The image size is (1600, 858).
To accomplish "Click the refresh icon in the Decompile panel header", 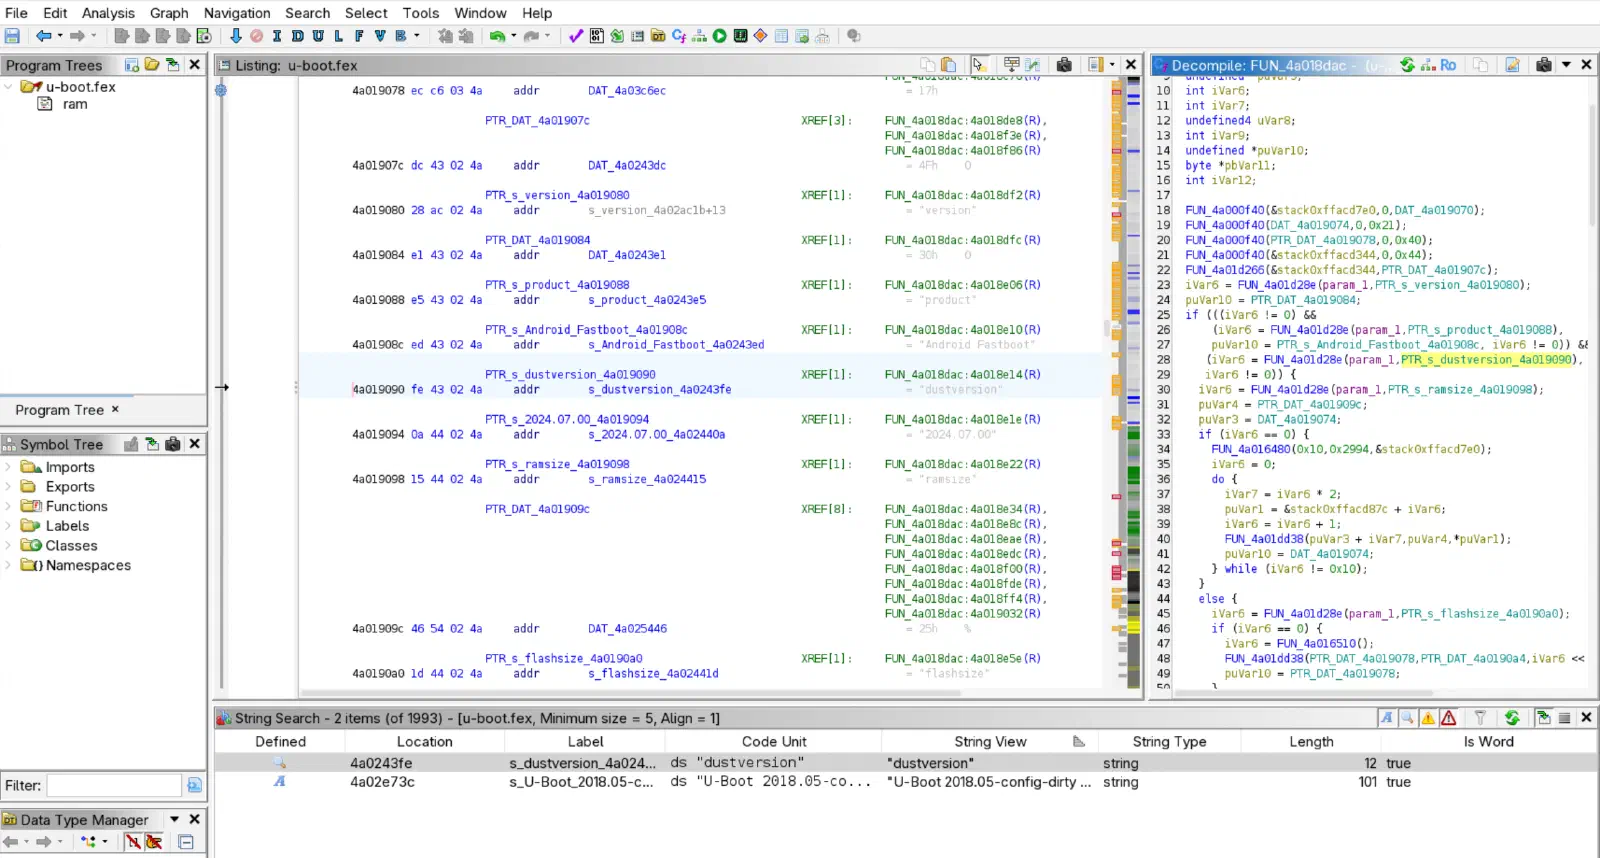I will tap(1407, 65).
